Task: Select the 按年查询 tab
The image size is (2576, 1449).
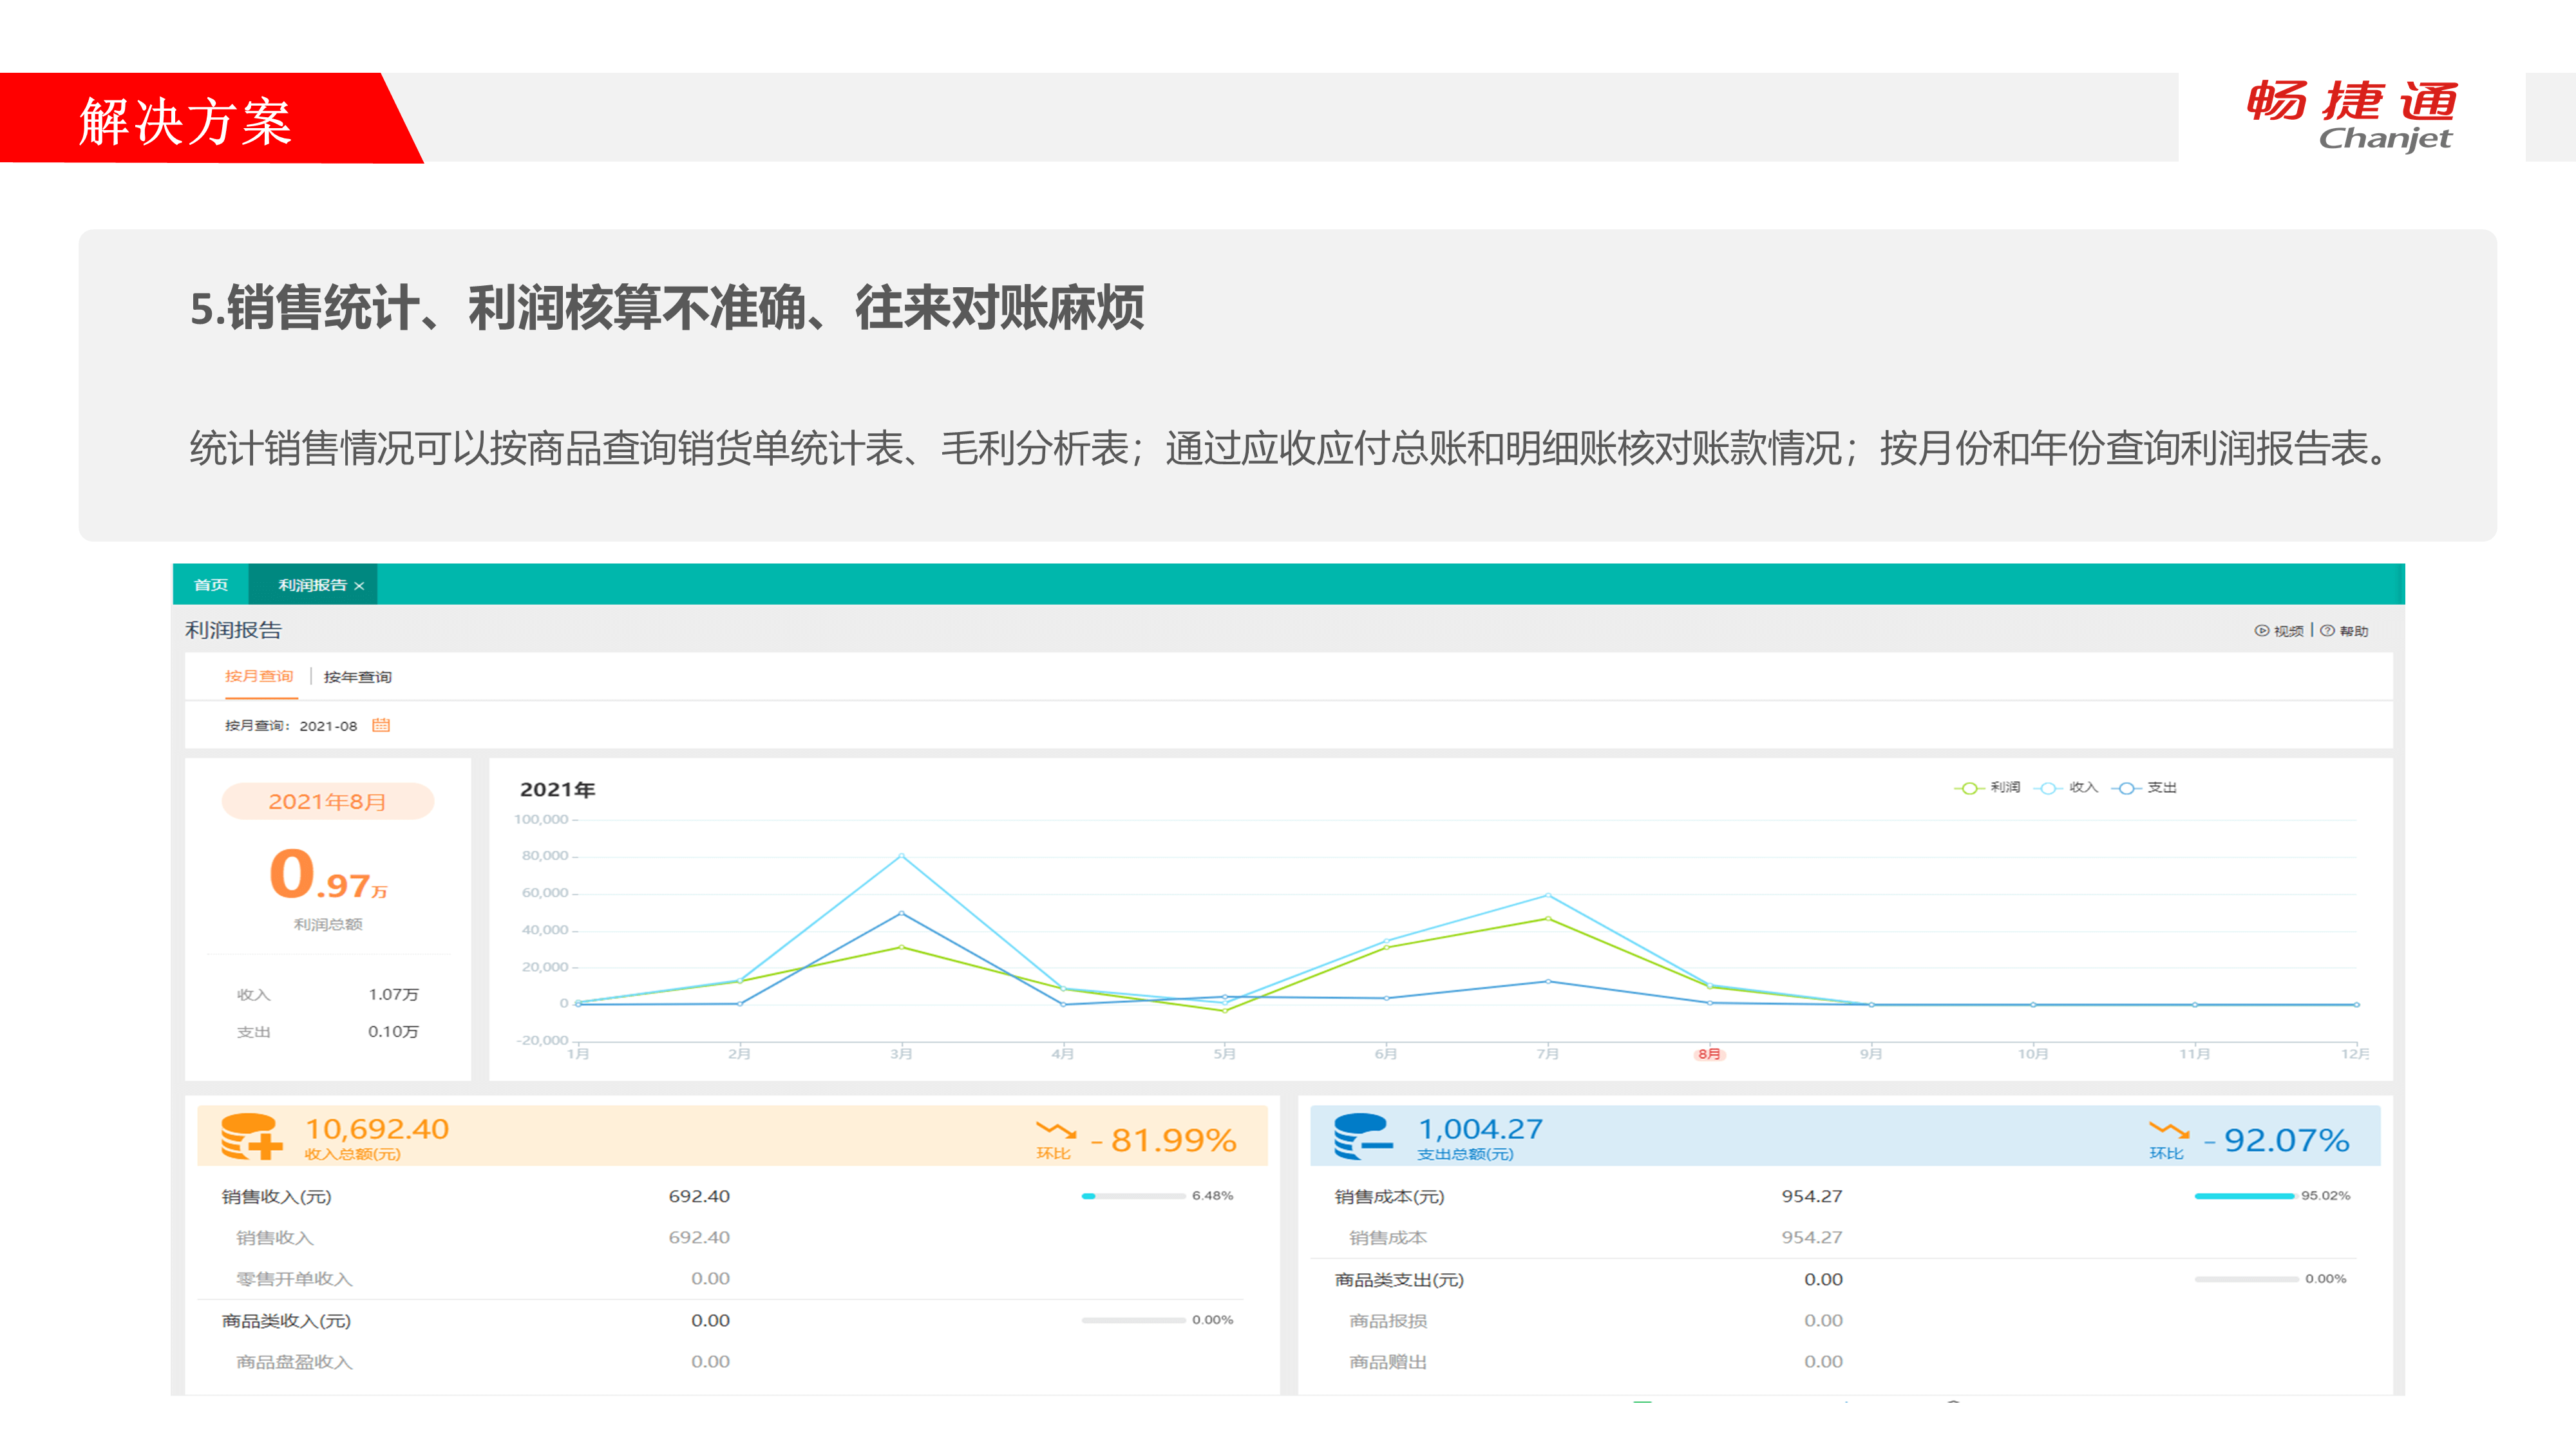Action: pos(357,677)
